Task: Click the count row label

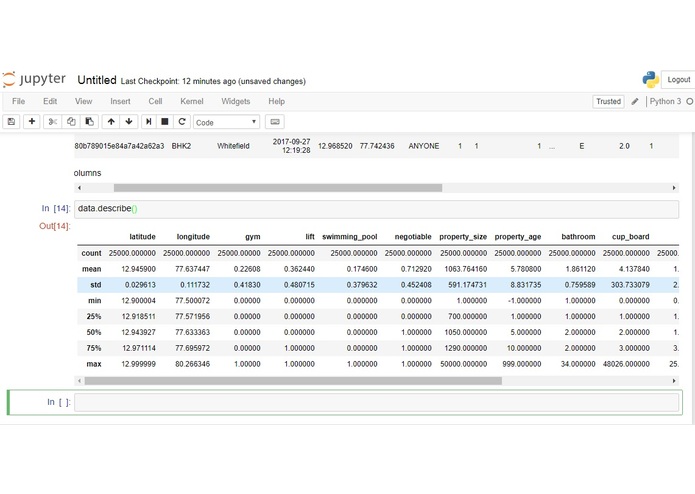Action: (x=91, y=253)
